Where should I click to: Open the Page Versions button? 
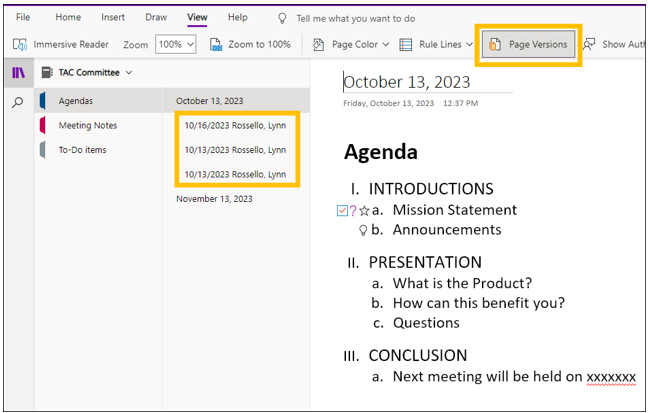point(528,45)
